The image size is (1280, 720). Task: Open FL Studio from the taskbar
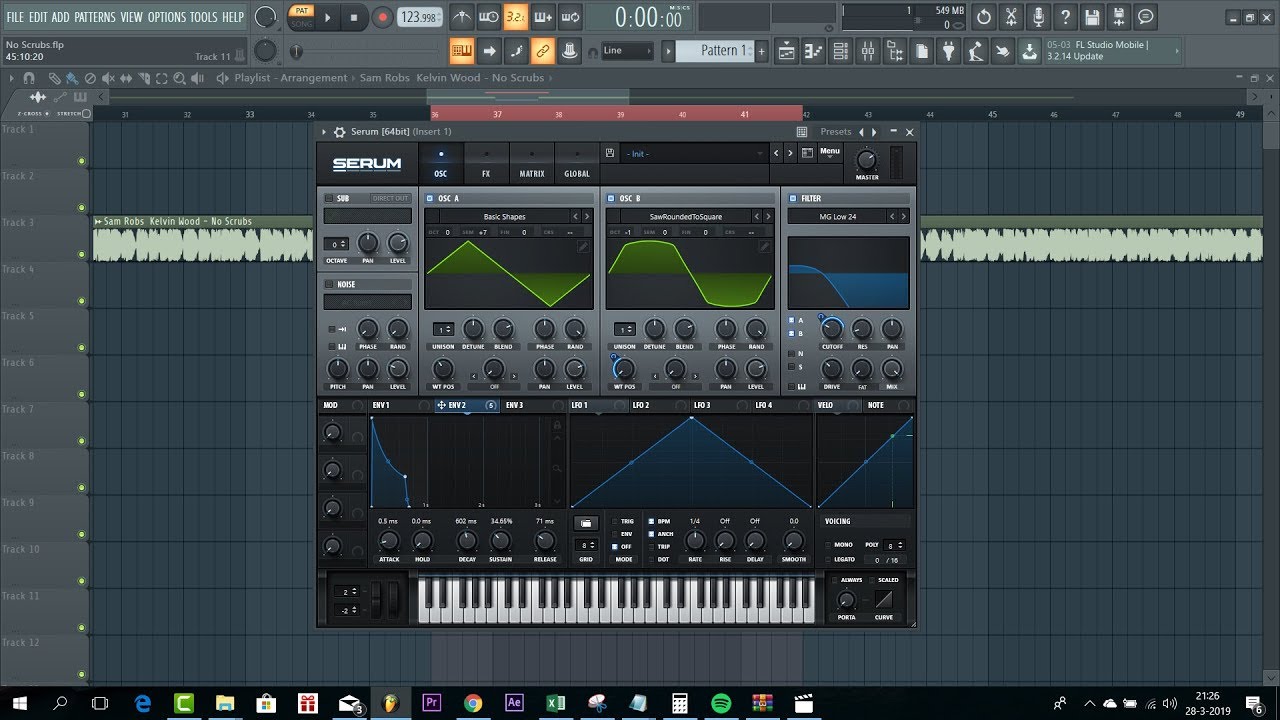tap(389, 703)
